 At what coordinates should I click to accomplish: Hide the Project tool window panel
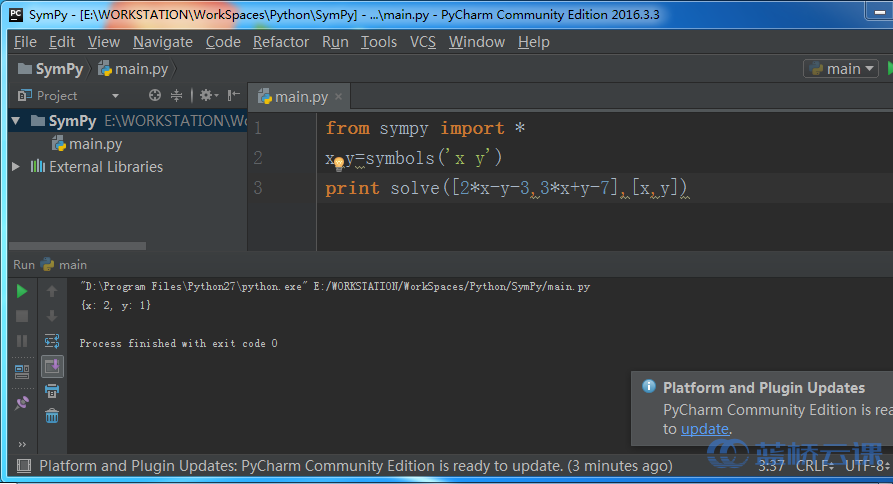tap(234, 96)
